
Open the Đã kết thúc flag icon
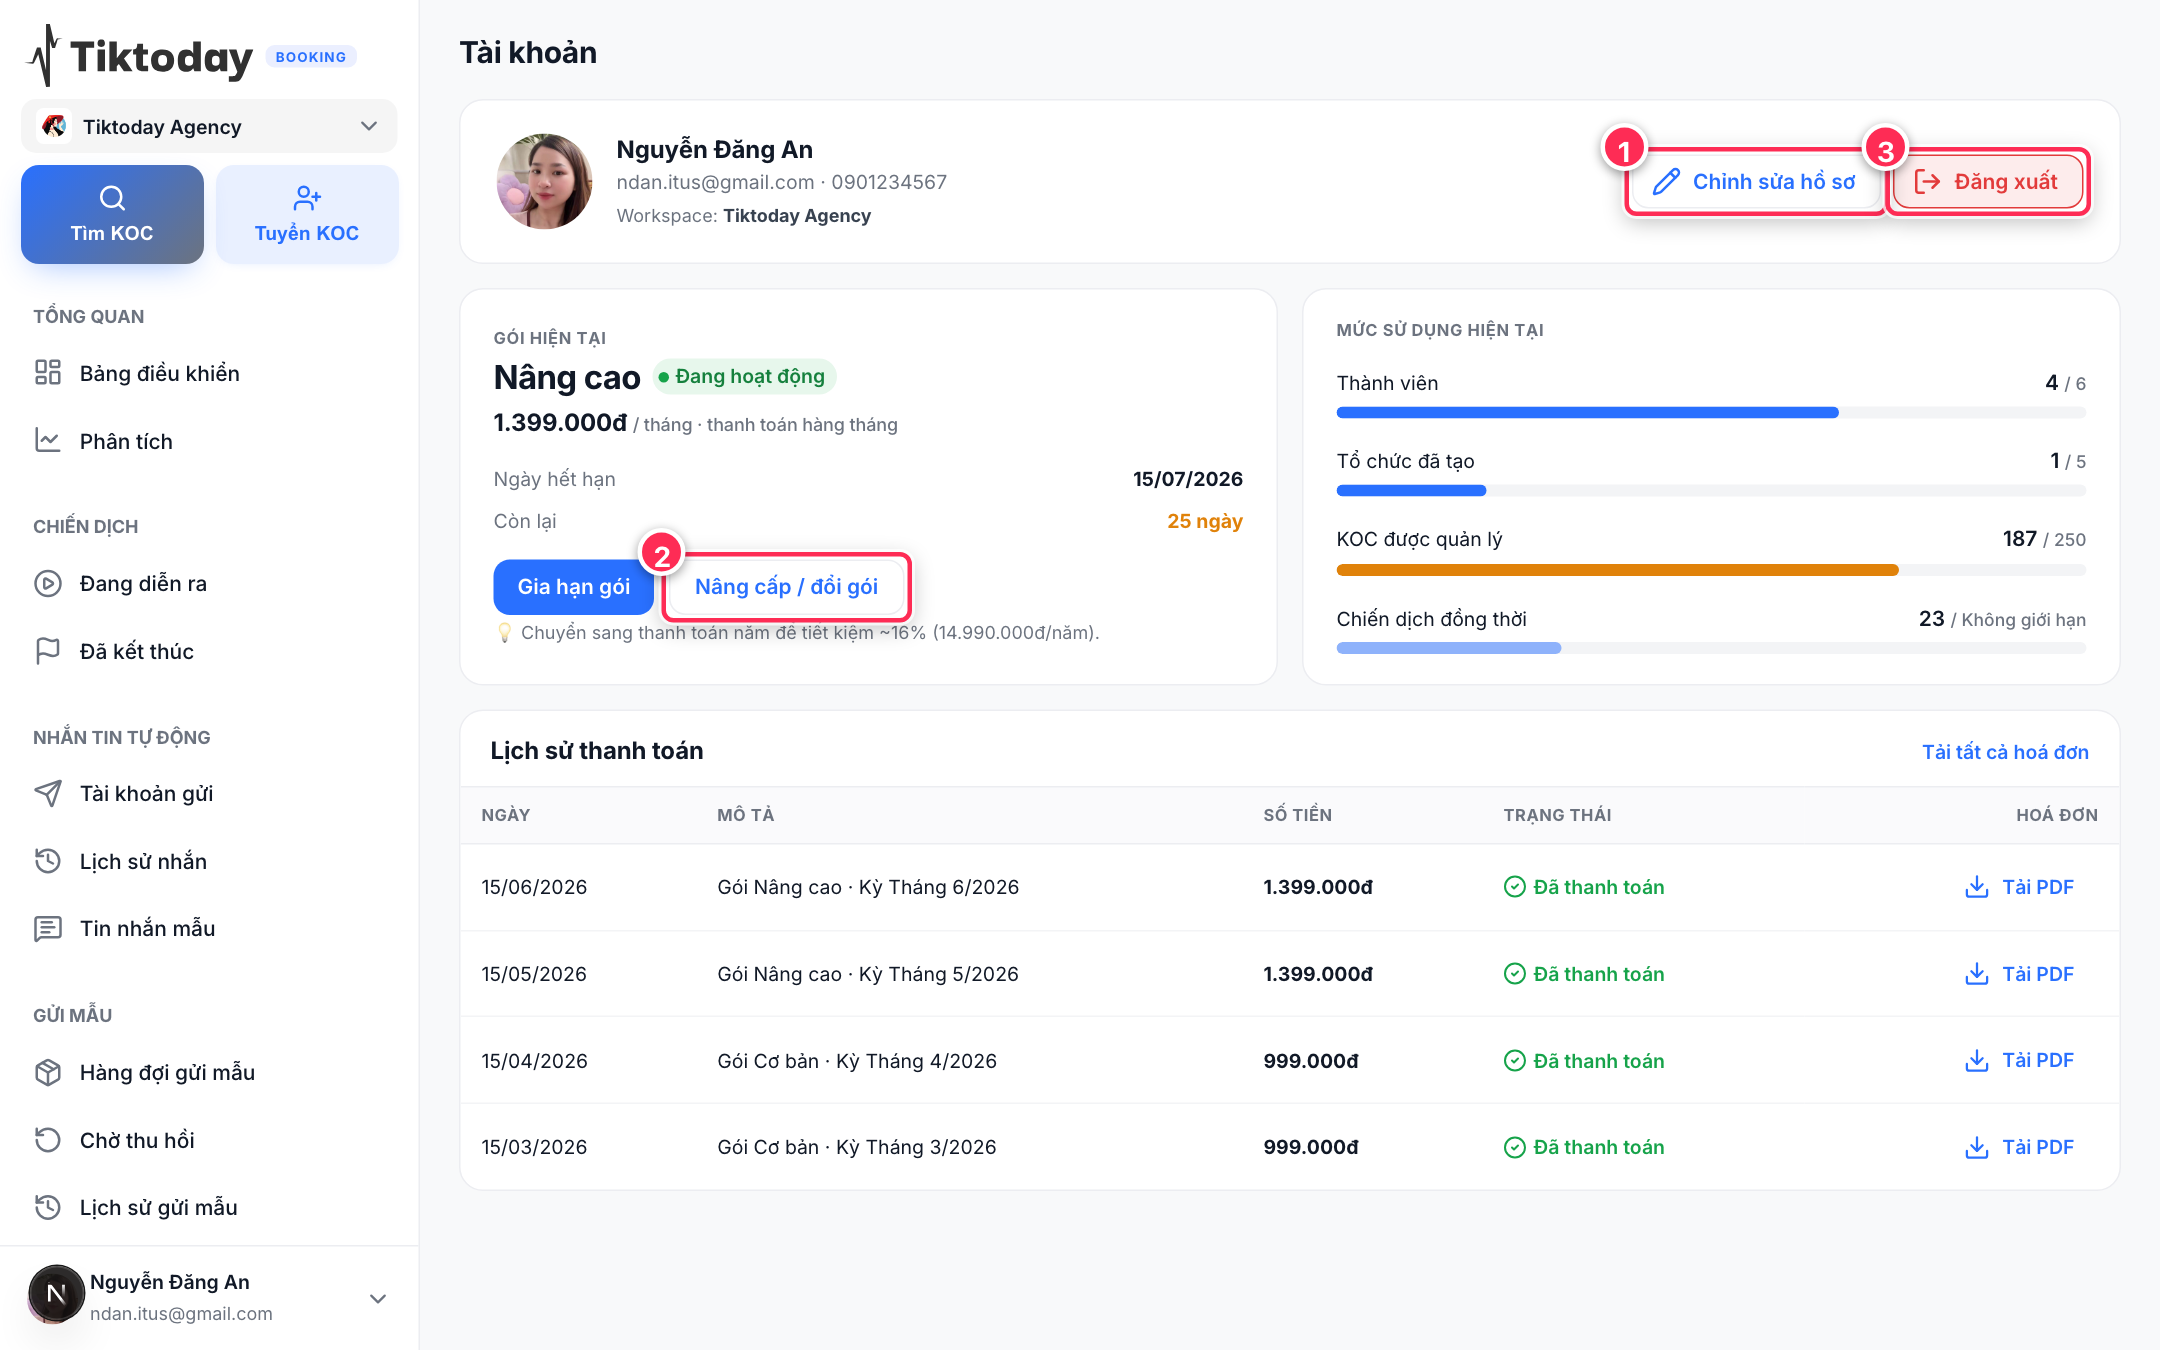click(48, 651)
